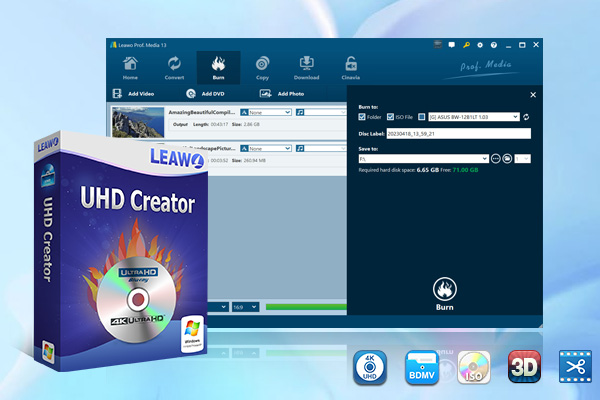
Task: Open the target folder icon
Action: click(507, 158)
